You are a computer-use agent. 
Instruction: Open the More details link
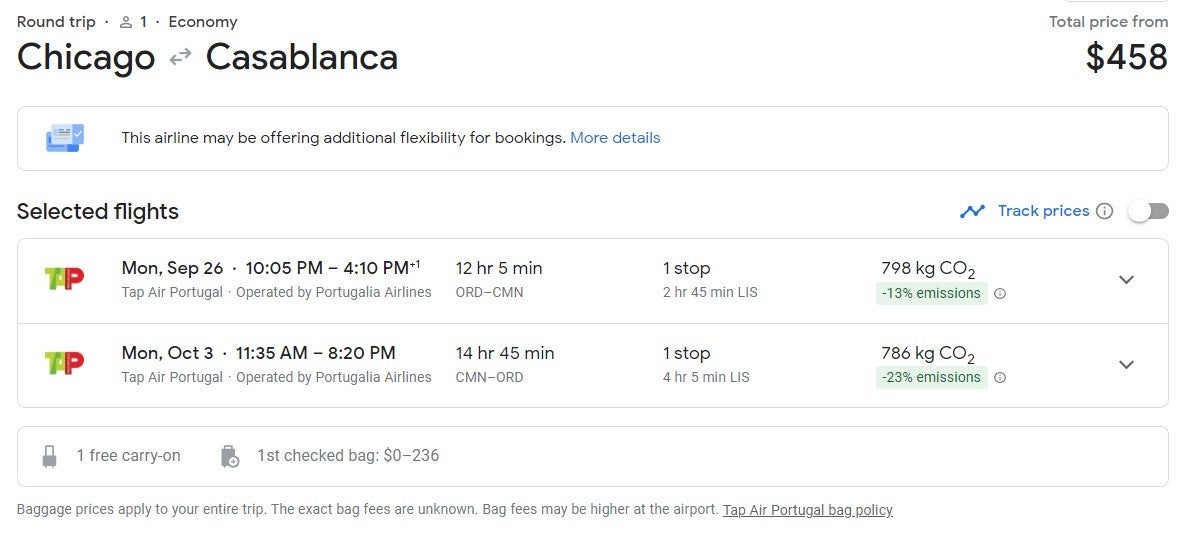[615, 138]
